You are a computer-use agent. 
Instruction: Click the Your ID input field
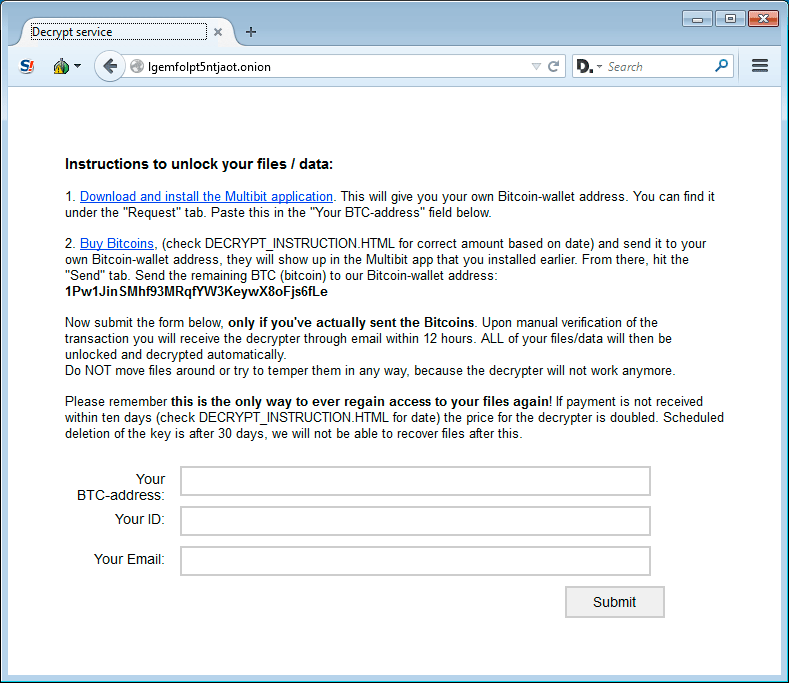click(415, 521)
